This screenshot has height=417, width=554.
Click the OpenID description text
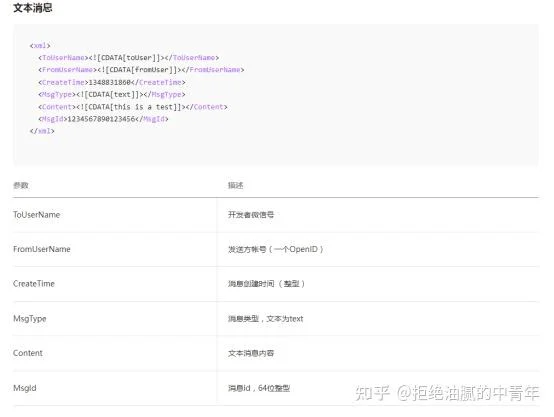276,249
